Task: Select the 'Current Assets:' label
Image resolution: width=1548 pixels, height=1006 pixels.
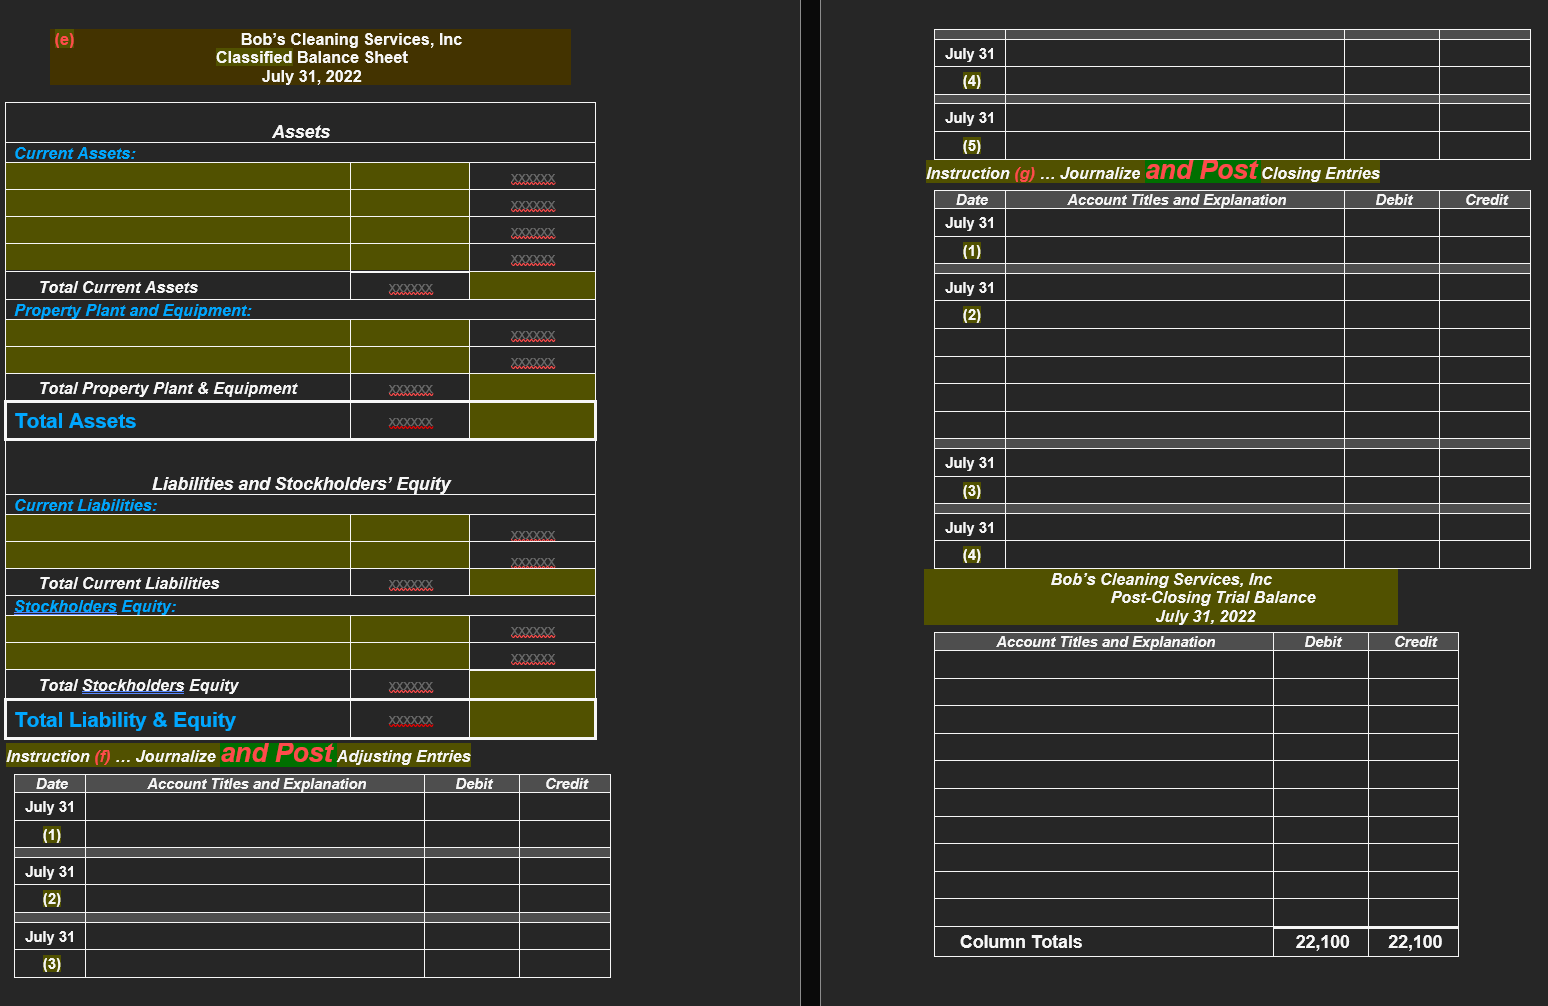Action: 75,153
